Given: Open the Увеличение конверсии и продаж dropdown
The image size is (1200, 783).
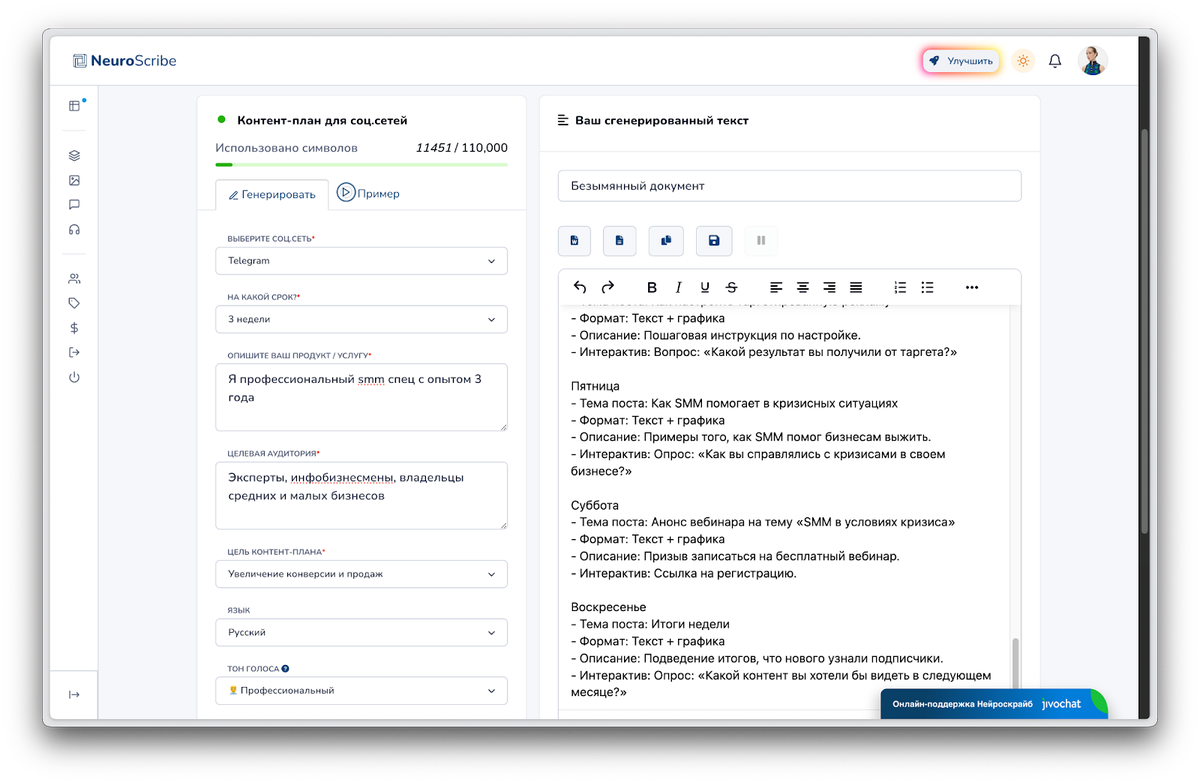Looking at the screenshot, I should click(361, 574).
